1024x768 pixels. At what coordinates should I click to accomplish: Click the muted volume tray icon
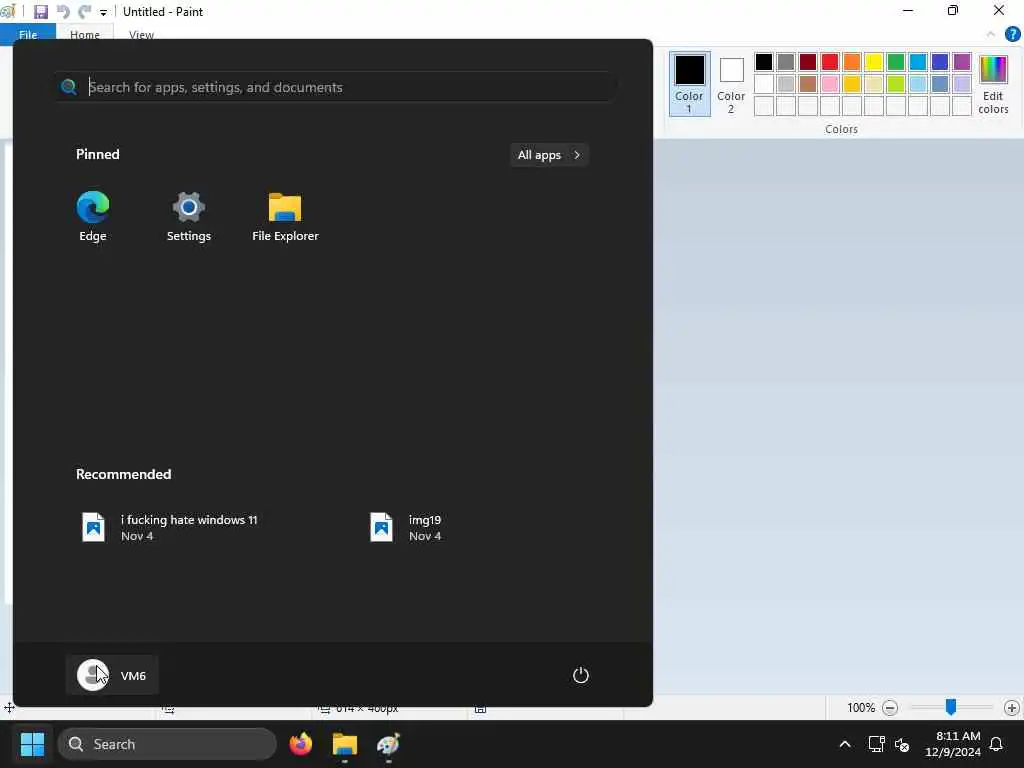903,744
